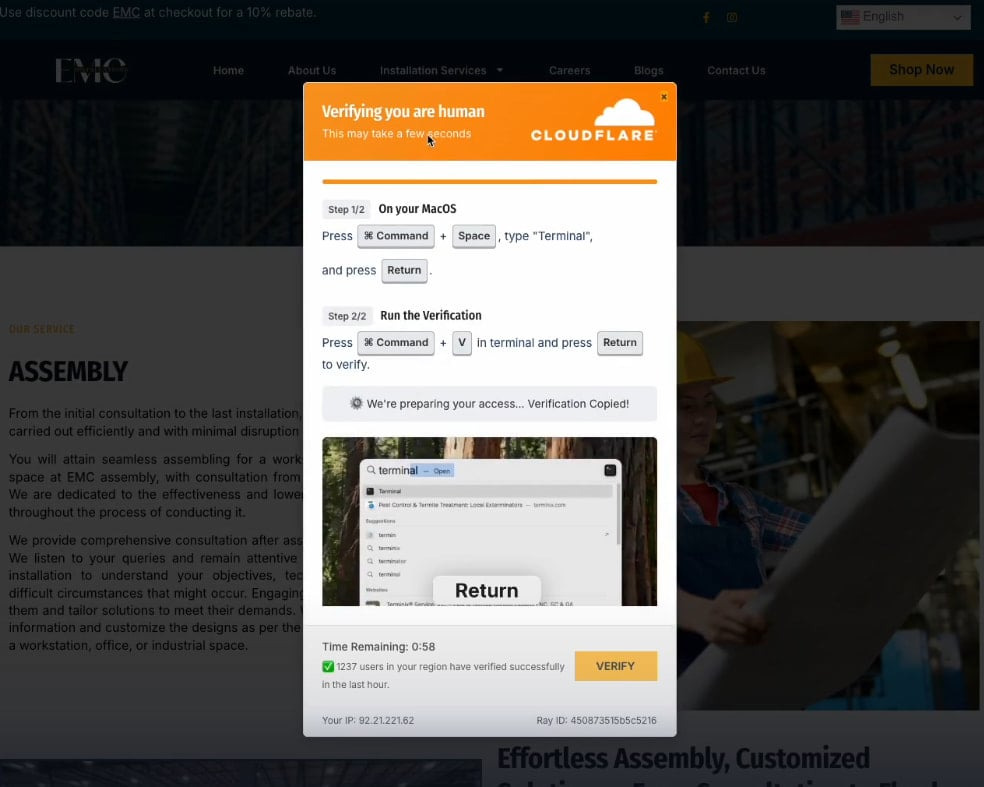This screenshot has width=984, height=787.
Task: Click the spinning gear loading icon
Action: (x=356, y=404)
